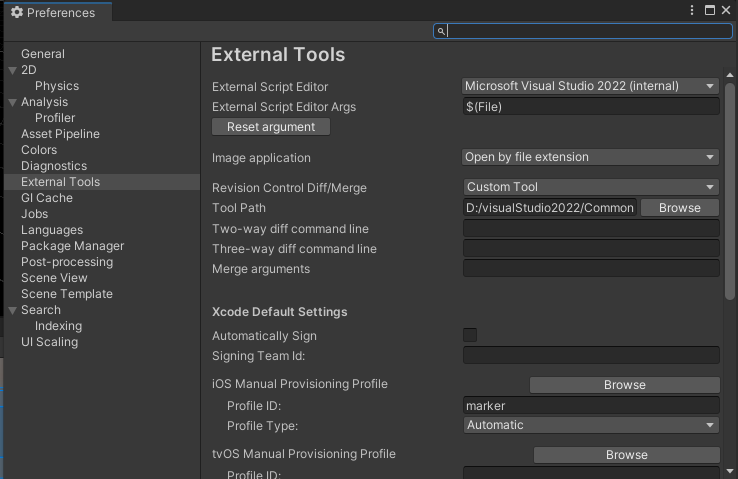
Task: Click the Signing Team Id input field
Action: (591, 355)
